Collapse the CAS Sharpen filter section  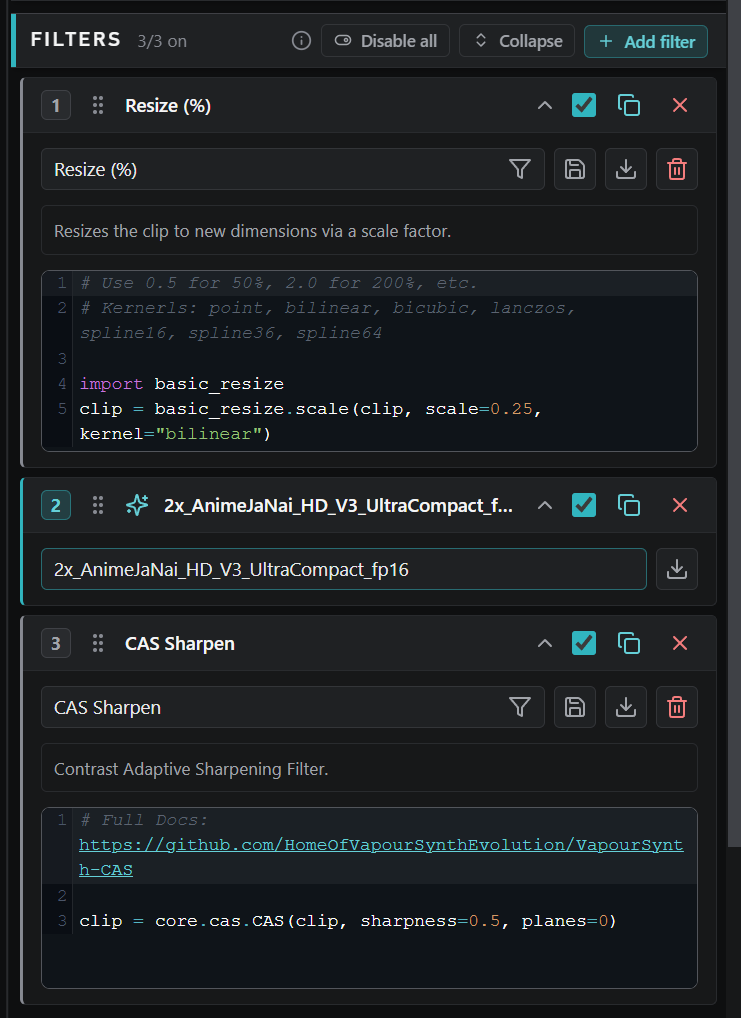tap(545, 643)
